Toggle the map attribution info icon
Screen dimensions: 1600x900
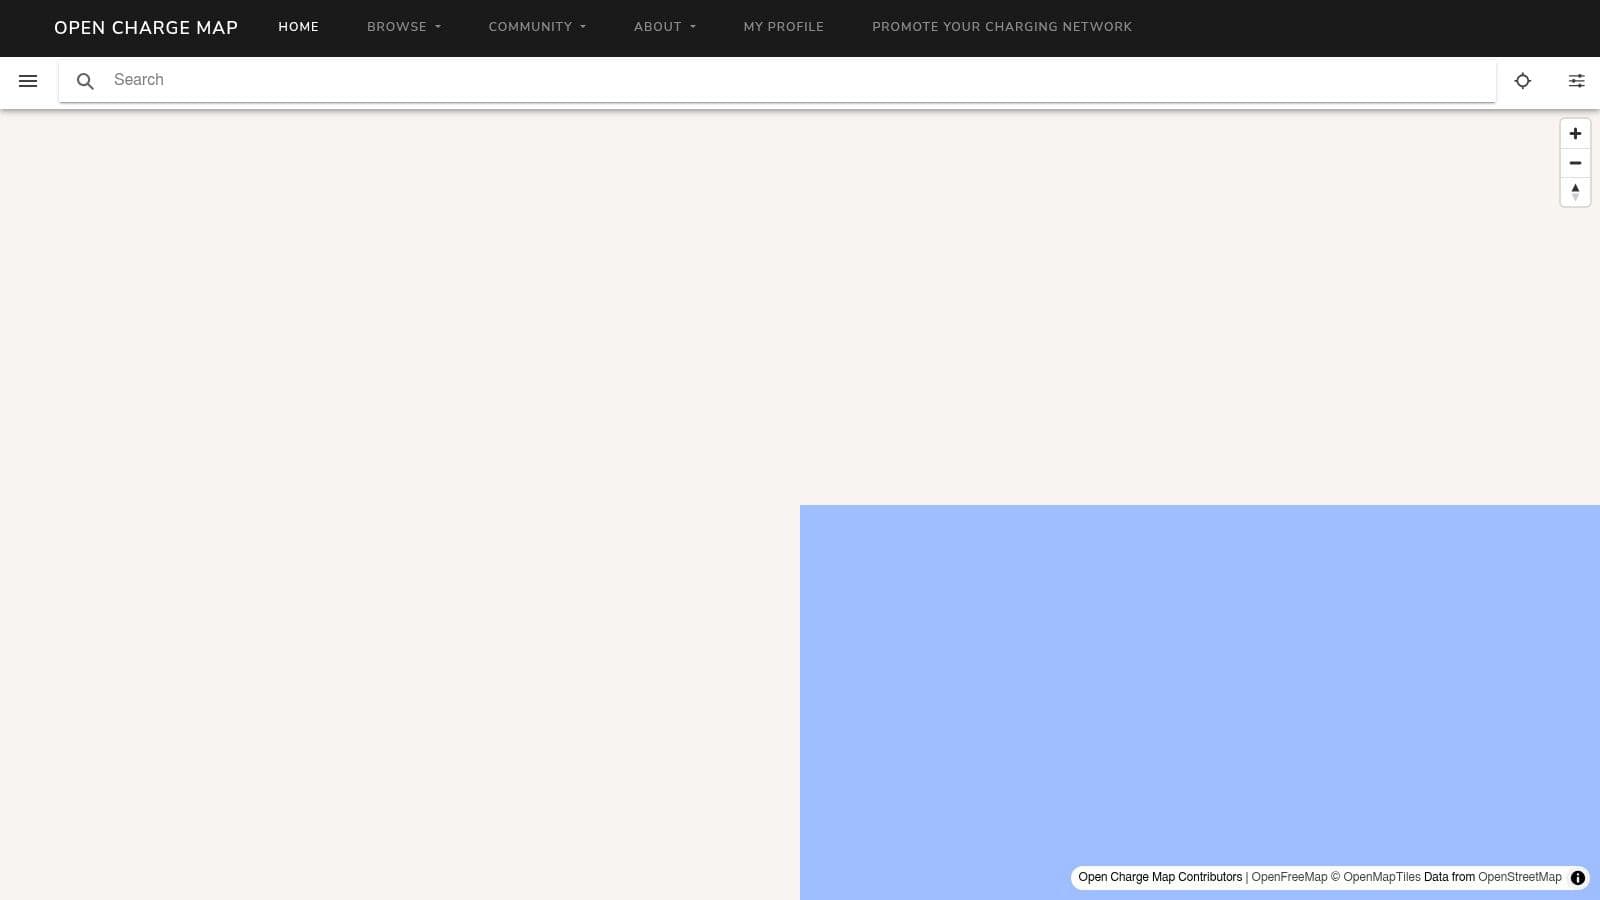(1578, 878)
